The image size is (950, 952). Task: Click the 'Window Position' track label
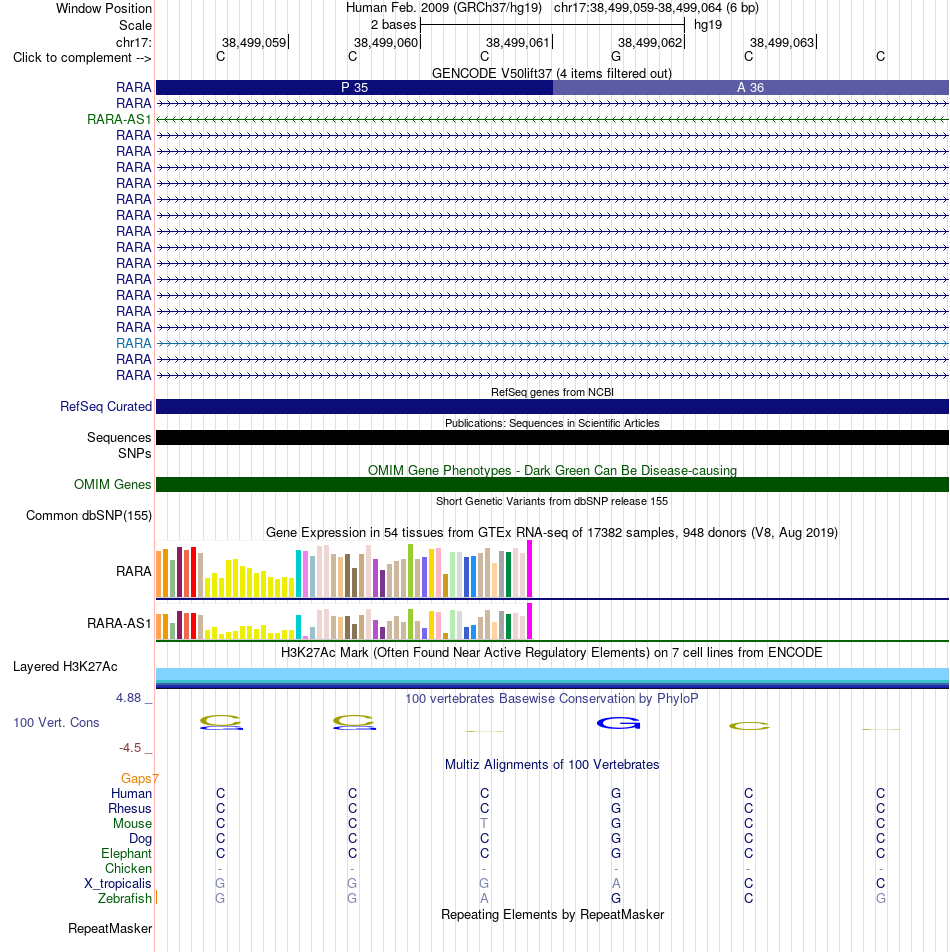[x=104, y=8]
